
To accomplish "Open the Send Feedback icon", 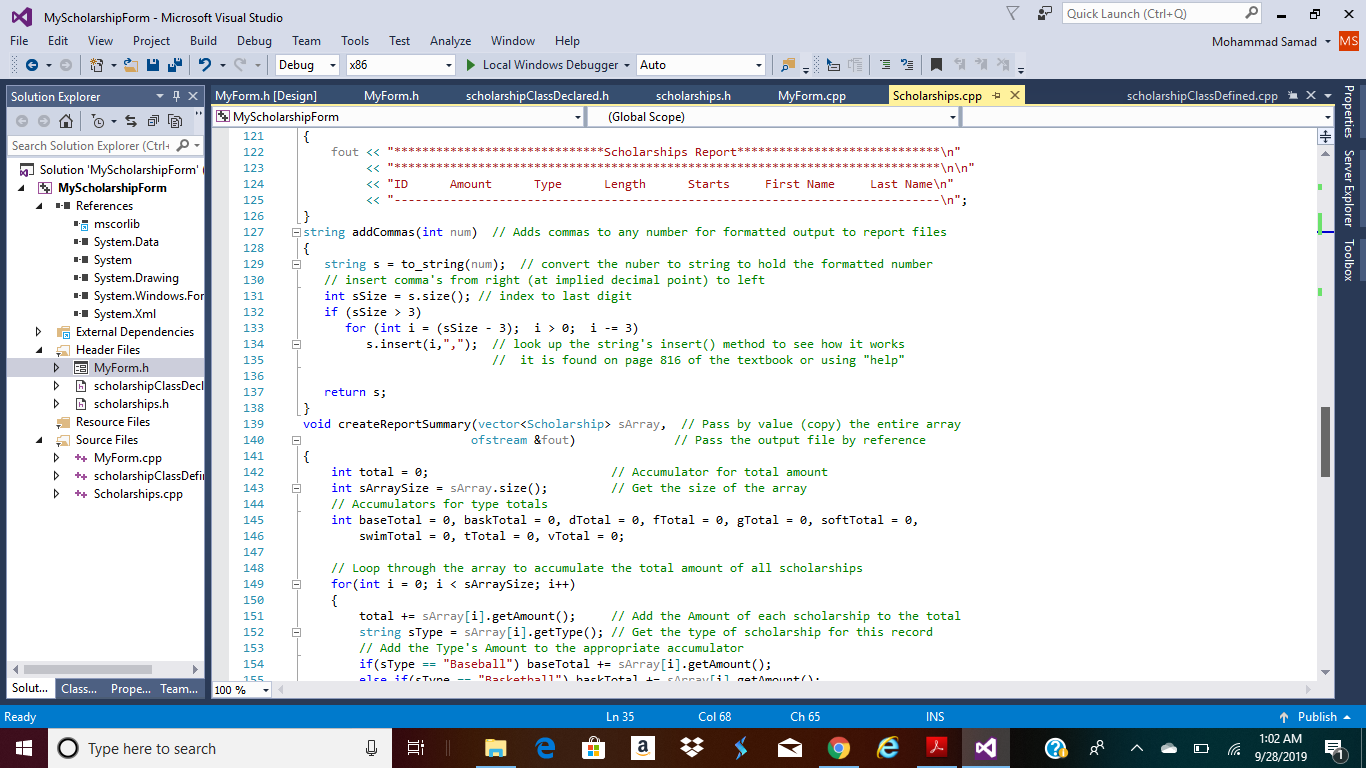I will pyautogui.click(x=1045, y=13).
